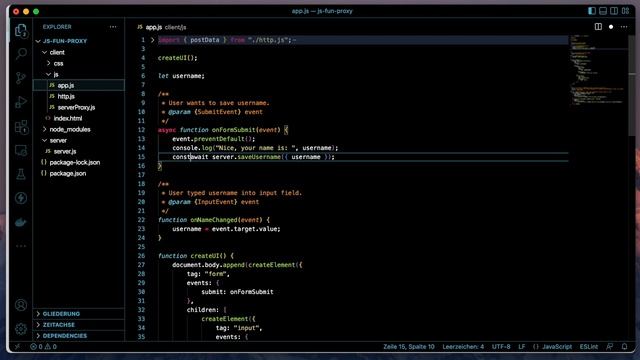The width and height of the screenshot is (640, 360).
Task: Open Source Control view
Action: click(21, 78)
